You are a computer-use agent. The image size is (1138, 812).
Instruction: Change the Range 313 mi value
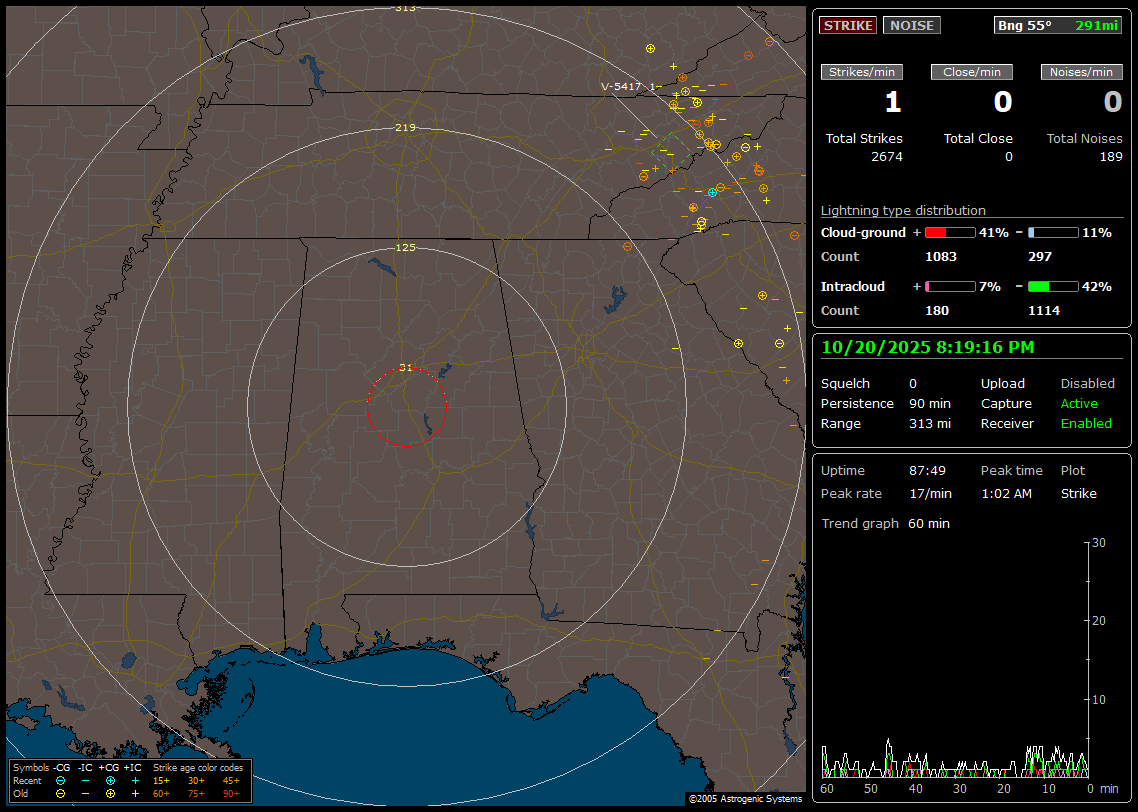[x=929, y=423]
